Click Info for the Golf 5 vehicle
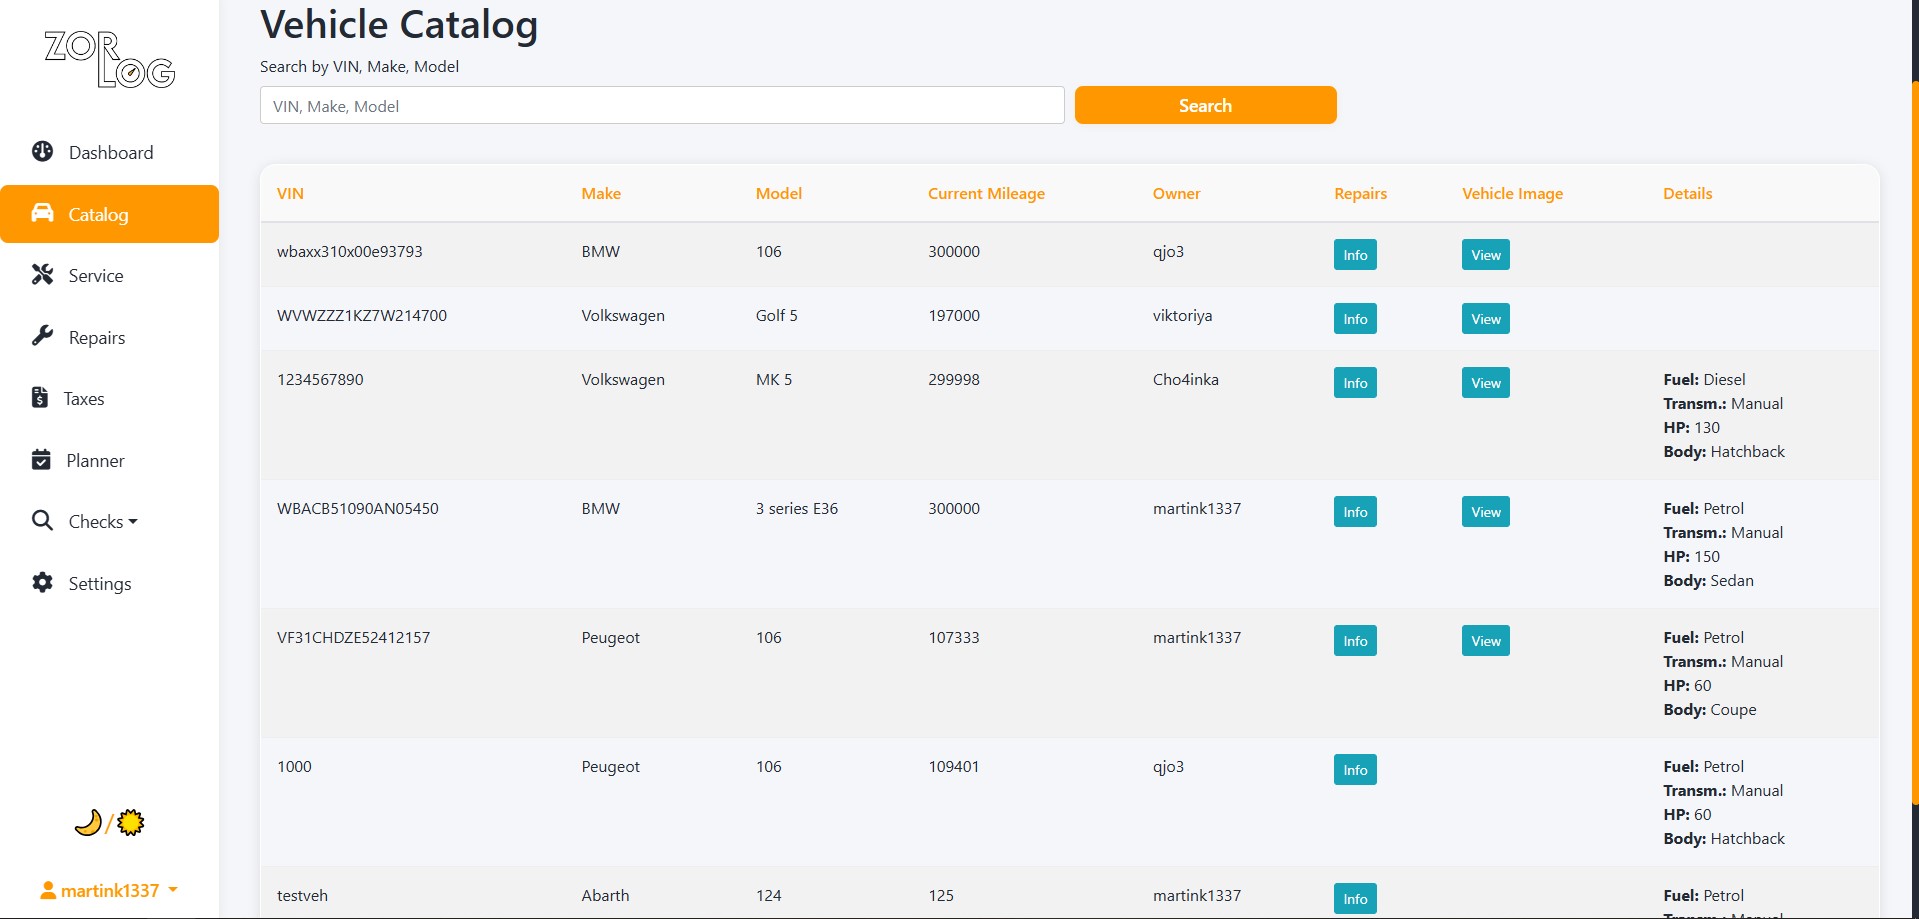 1355,319
